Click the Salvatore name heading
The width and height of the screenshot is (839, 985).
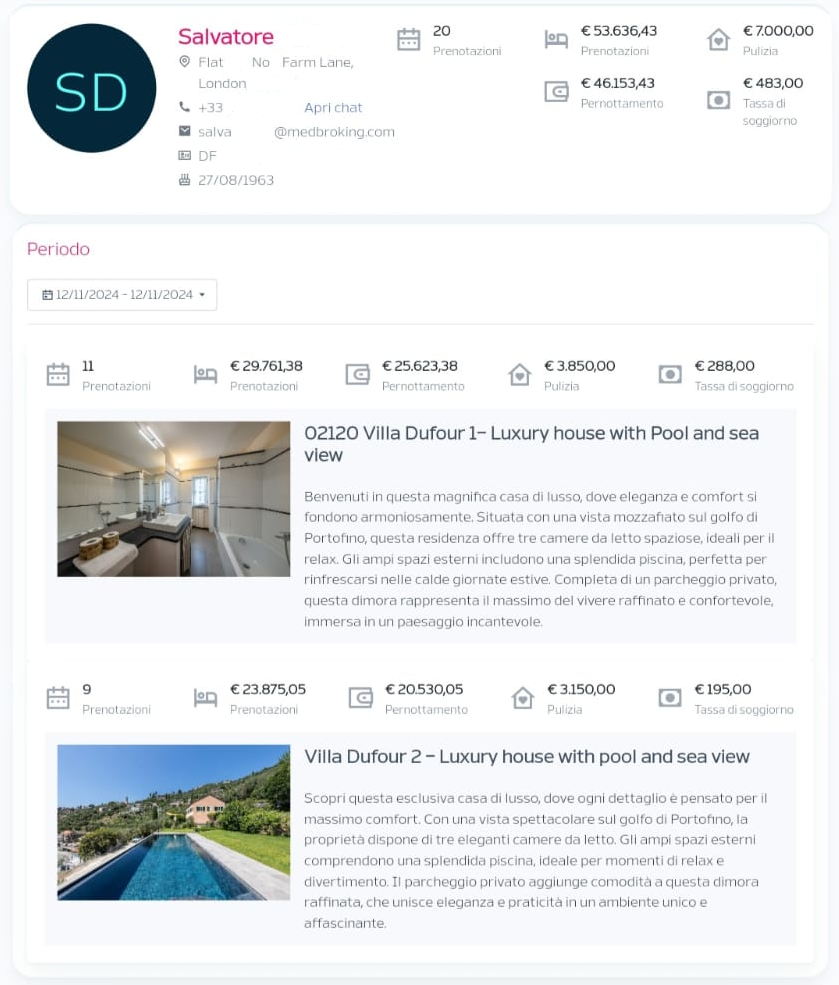[225, 36]
